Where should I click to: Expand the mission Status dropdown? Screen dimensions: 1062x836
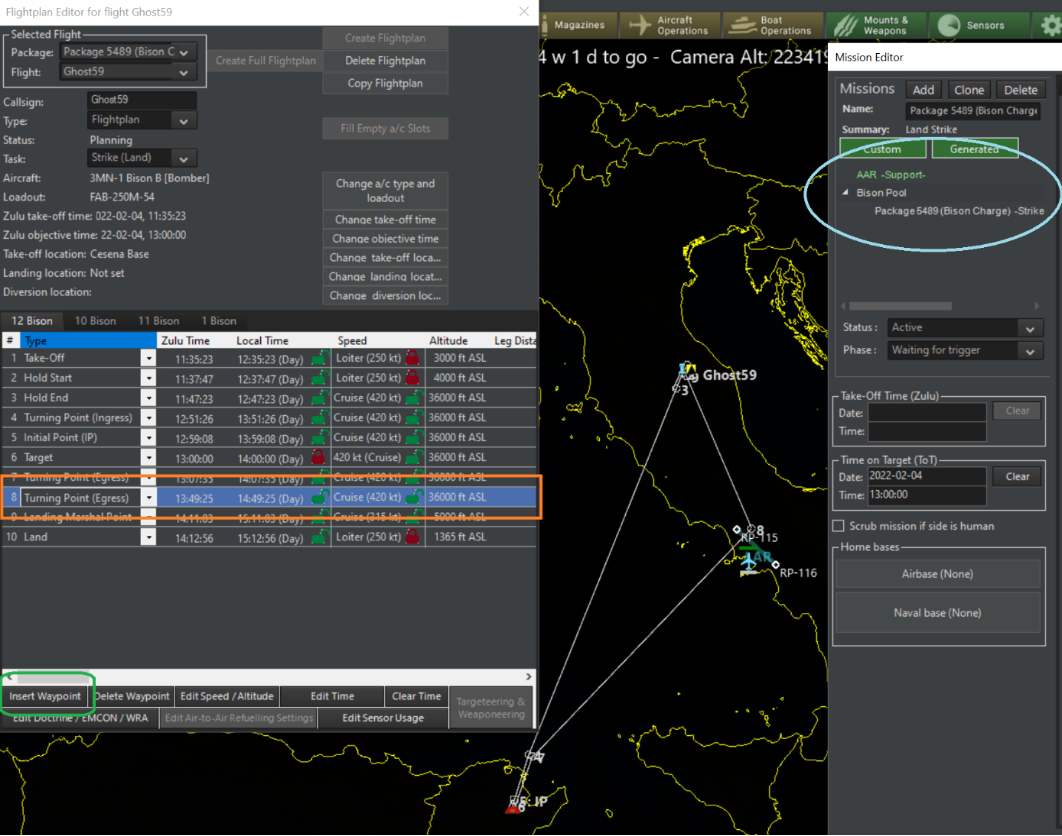click(1029, 328)
